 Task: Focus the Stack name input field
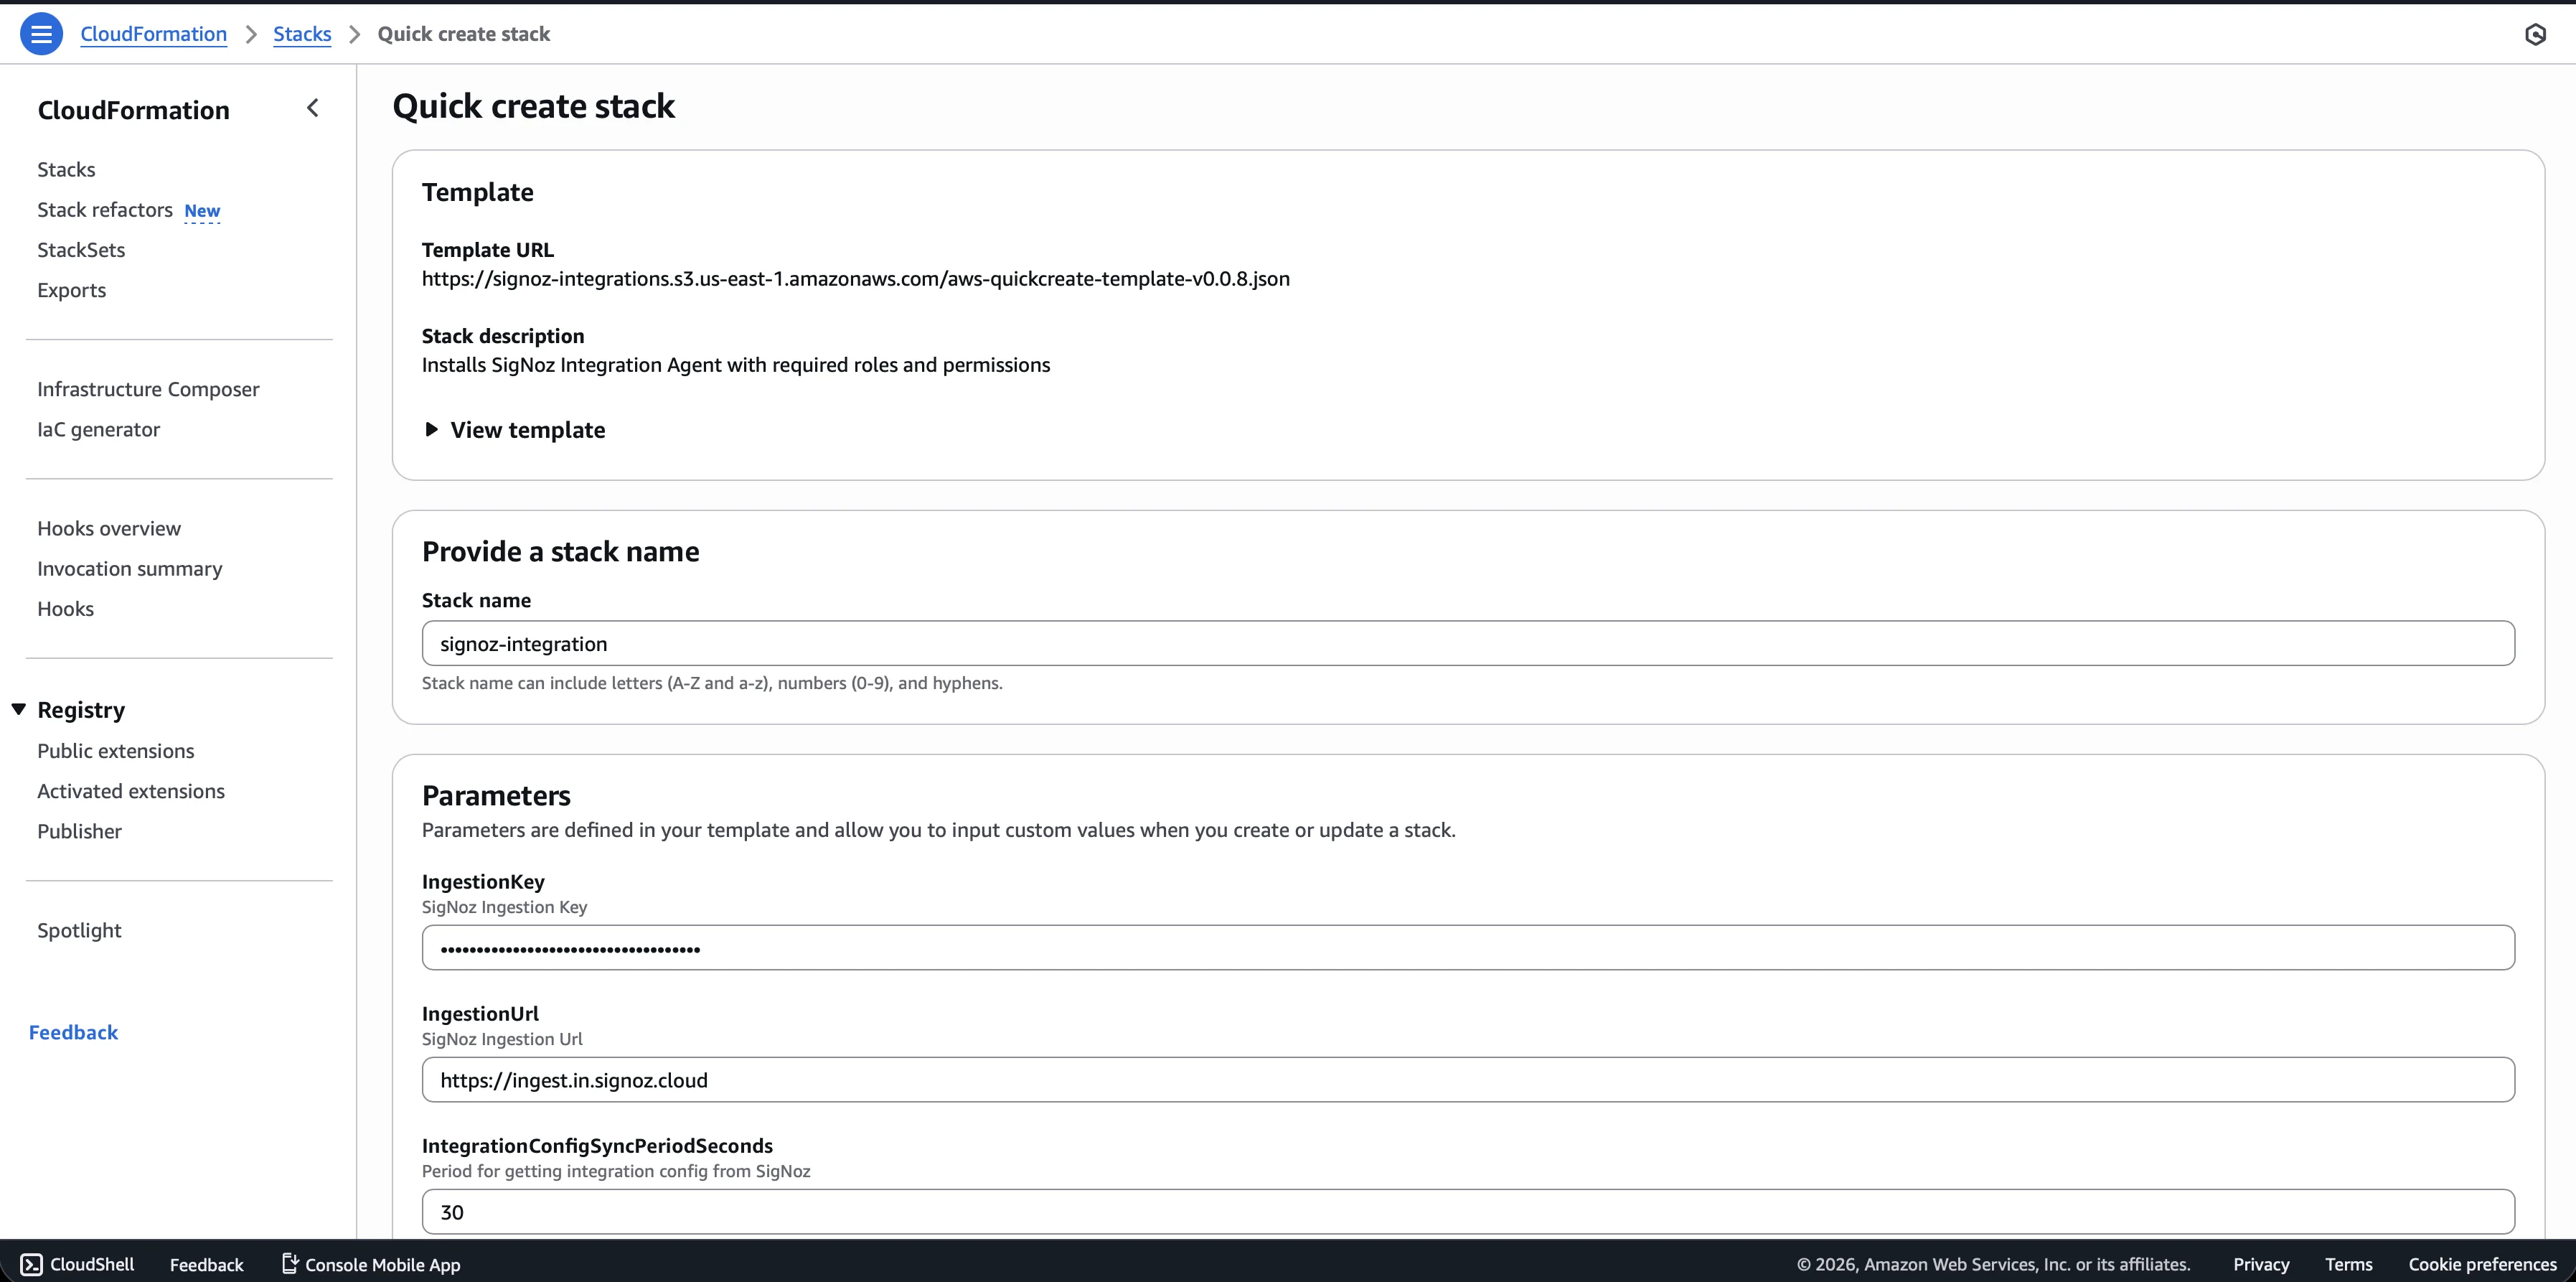pyautogui.click(x=1467, y=643)
